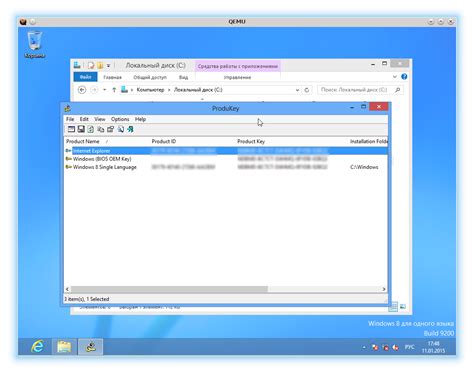Open the Find tool in ProduKey toolbar
Screen dimensions: 474x374
121,129
